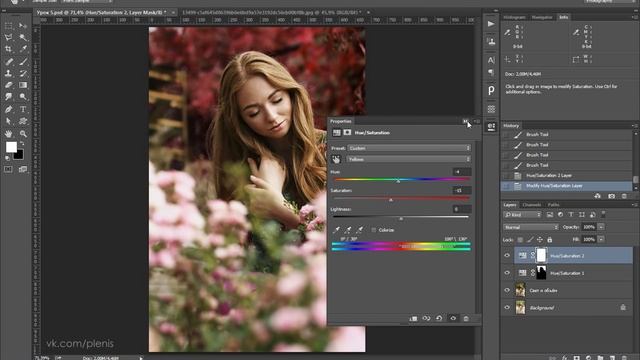This screenshot has width=640, height=360.
Task: Collapse the Properties panel with double arrows
Action: tap(465, 121)
